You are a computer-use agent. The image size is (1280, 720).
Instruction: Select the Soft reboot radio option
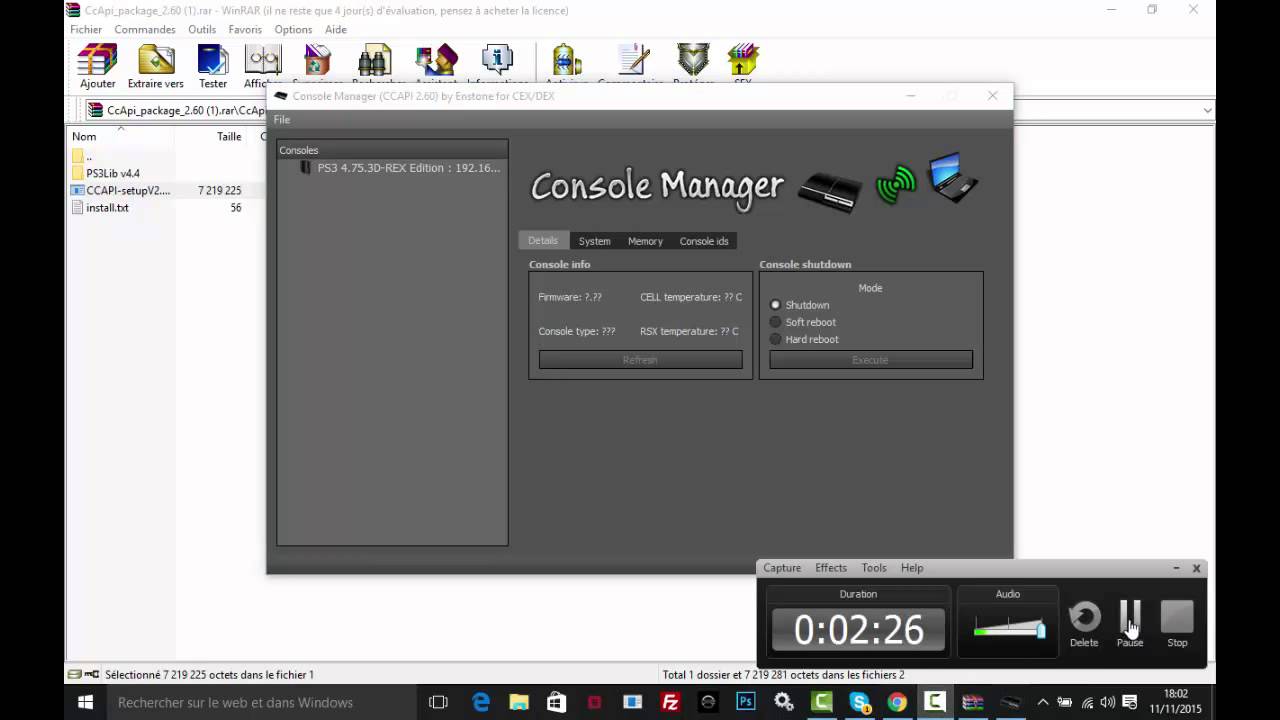pos(775,322)
